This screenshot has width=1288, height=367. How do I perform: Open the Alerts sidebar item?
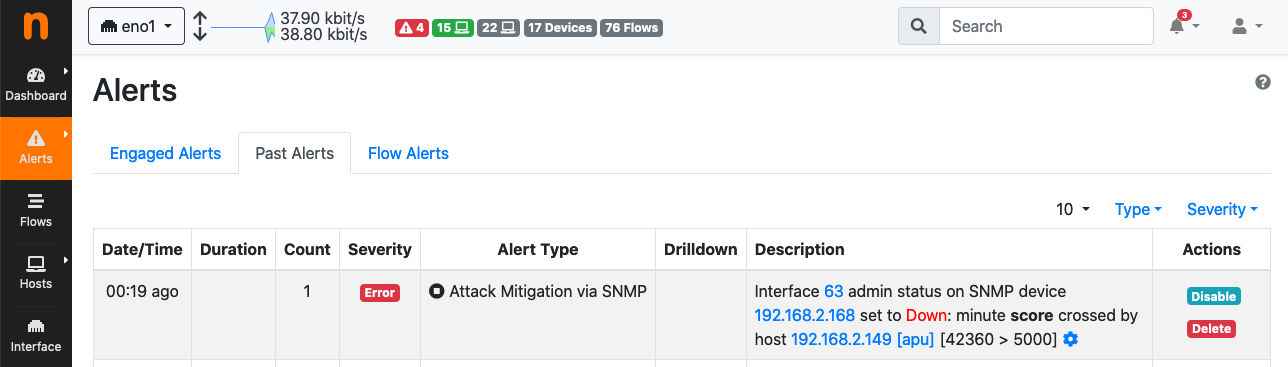point(36,148)
